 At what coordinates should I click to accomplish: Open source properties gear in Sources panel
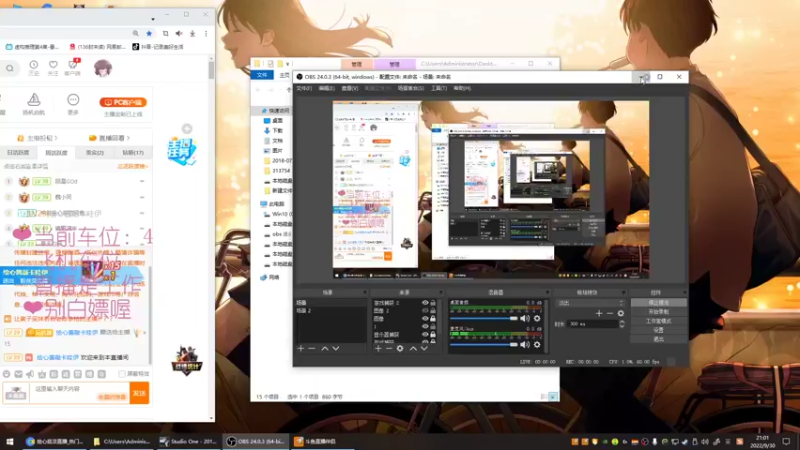[x=400, y=348]
